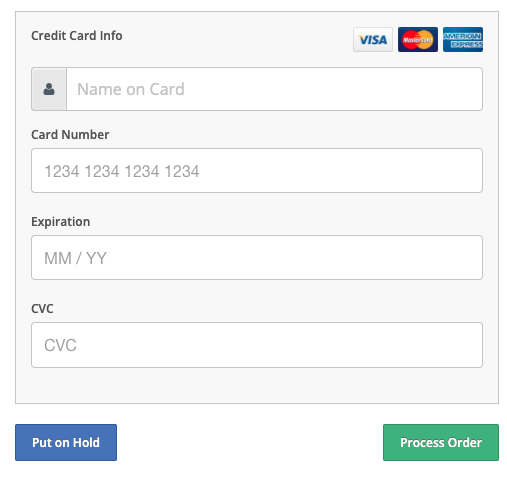
Task: Click the person icon beside Name on Card
Action: (x=49, y=89)
